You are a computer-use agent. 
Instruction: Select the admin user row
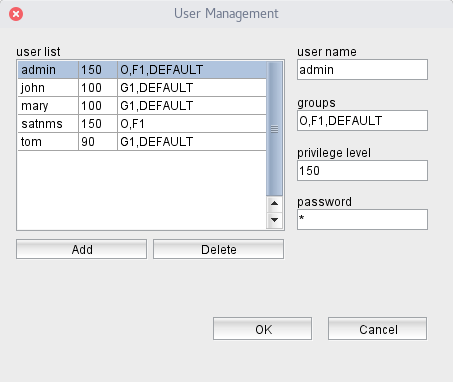[142, 70]
